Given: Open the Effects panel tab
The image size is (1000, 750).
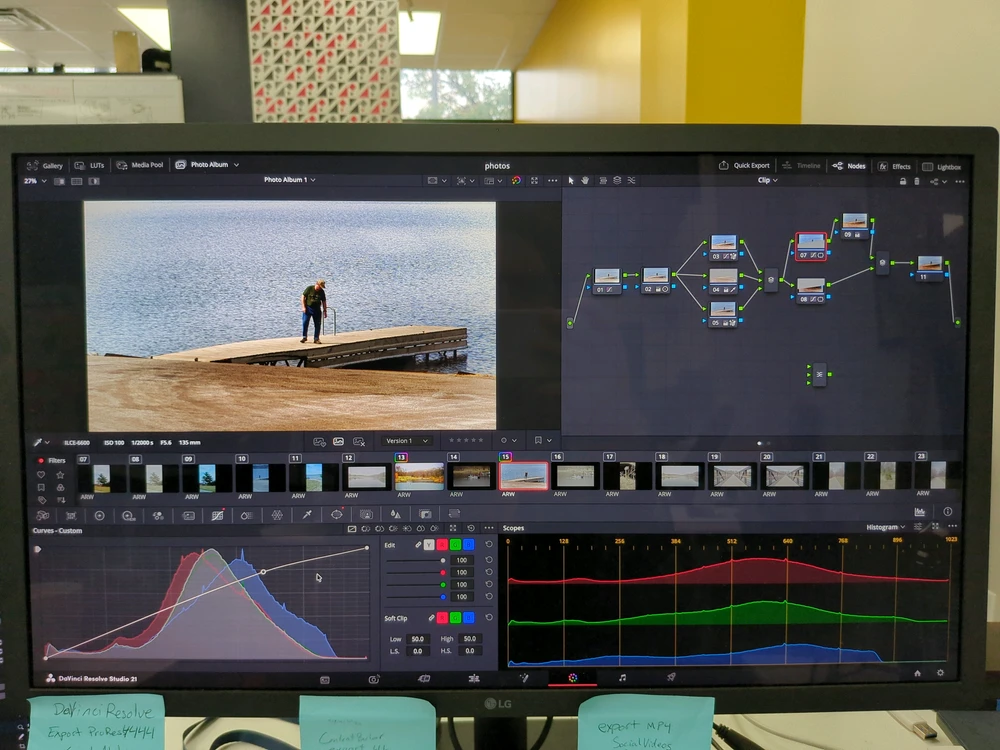Looking at the screenshot, I should 894,166.
